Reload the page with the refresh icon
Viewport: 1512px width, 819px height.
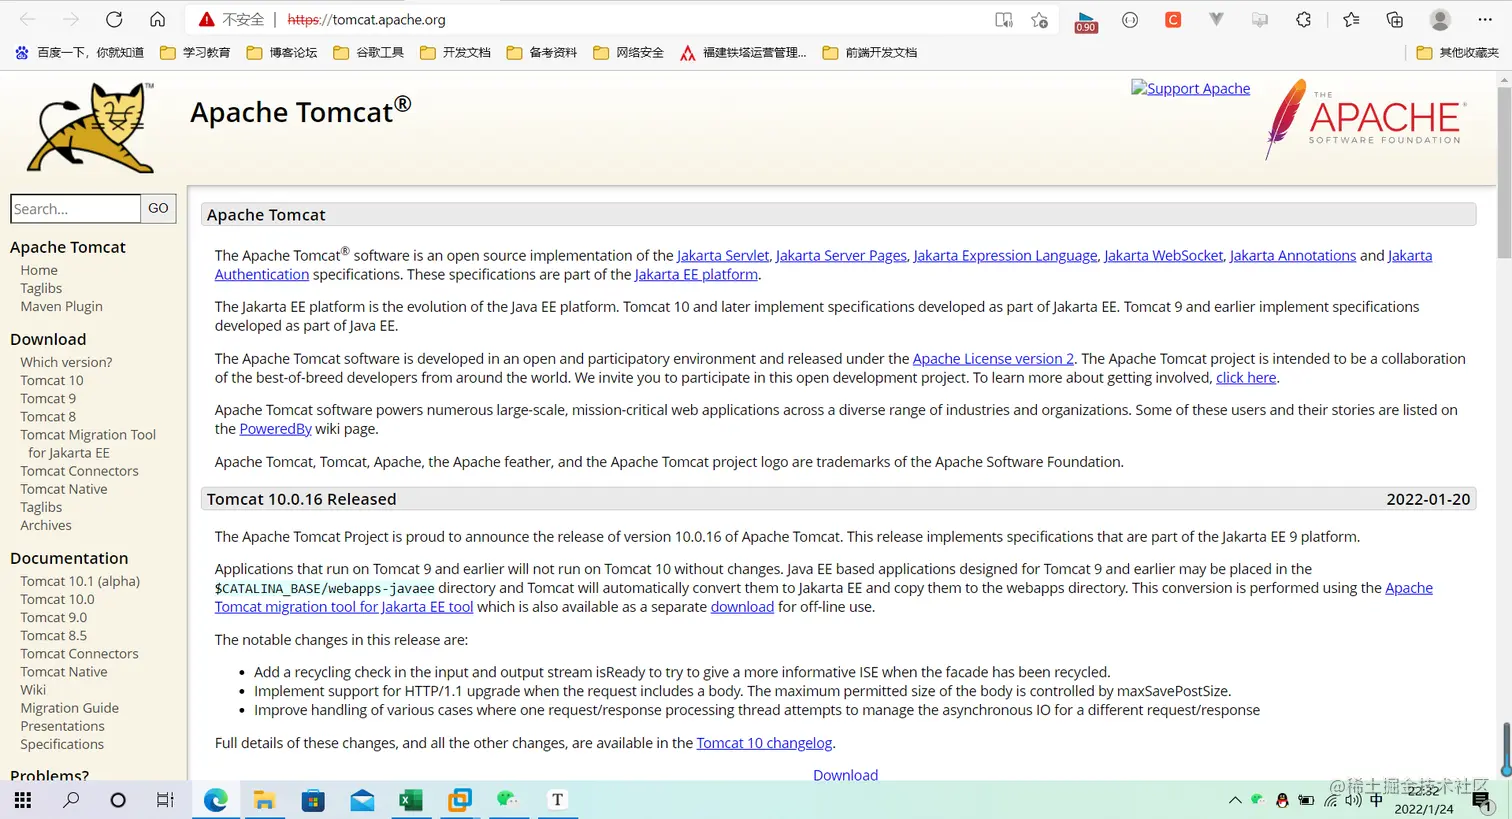point(114,19)
